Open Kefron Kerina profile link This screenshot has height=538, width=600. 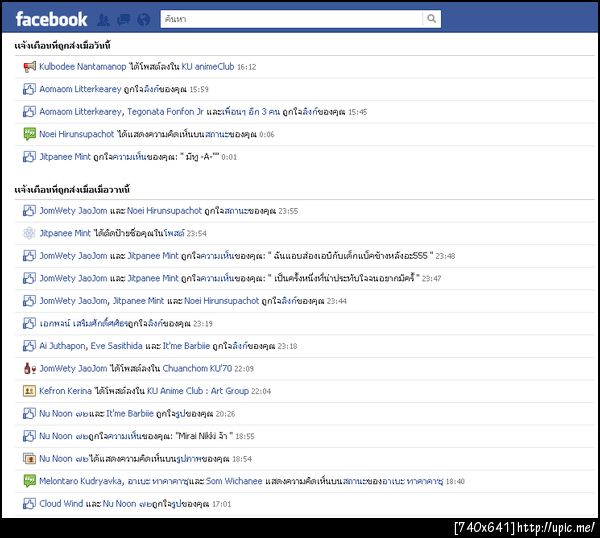coord(65,391)
